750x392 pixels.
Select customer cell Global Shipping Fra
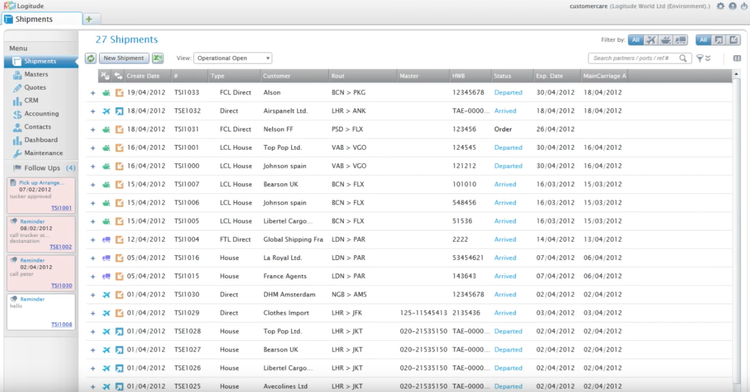coord(293,240)
